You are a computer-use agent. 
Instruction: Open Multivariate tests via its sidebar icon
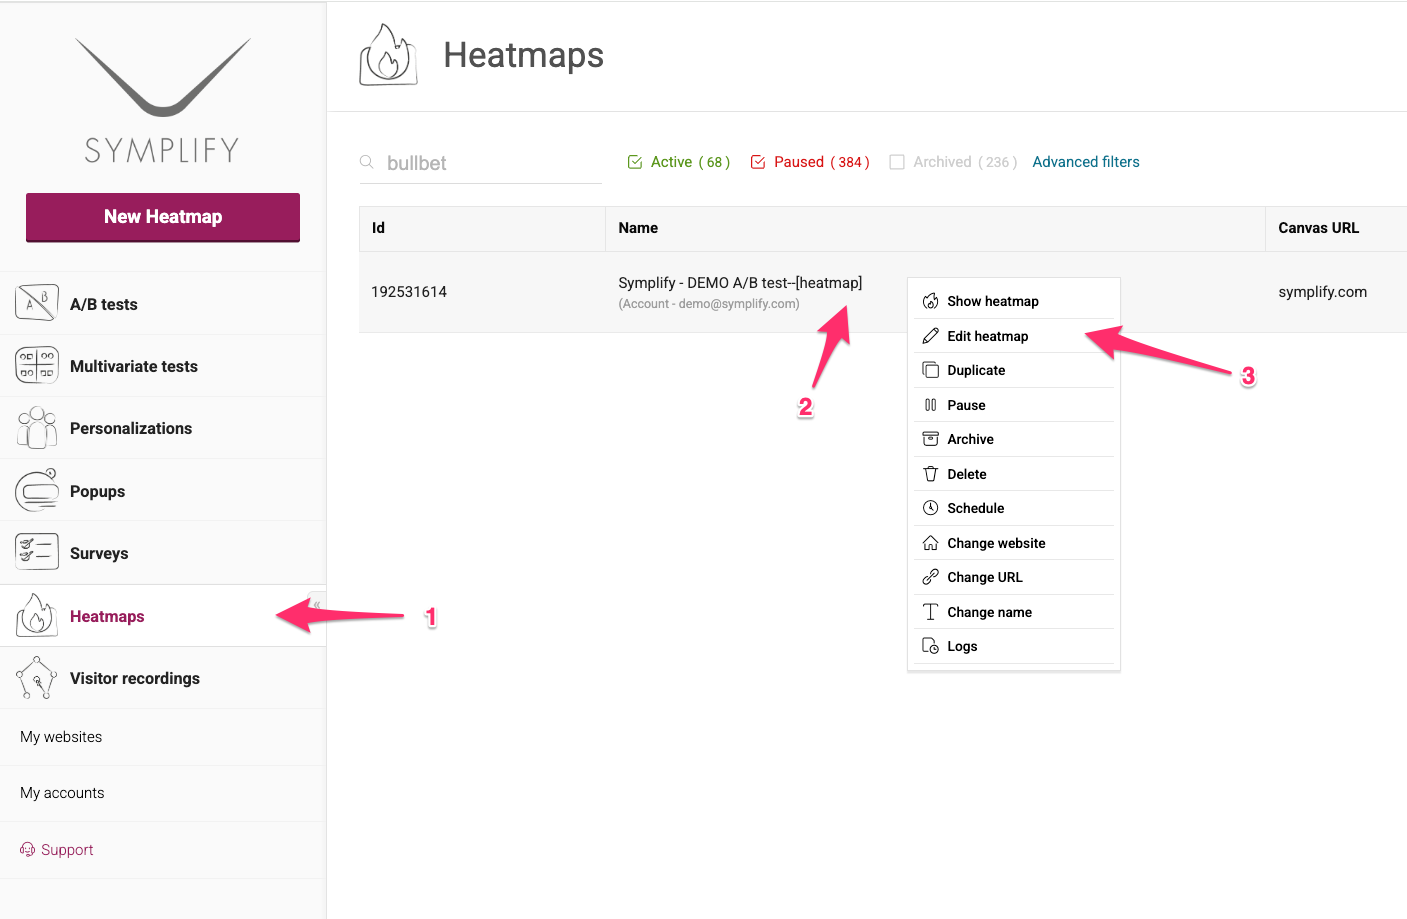36,365
